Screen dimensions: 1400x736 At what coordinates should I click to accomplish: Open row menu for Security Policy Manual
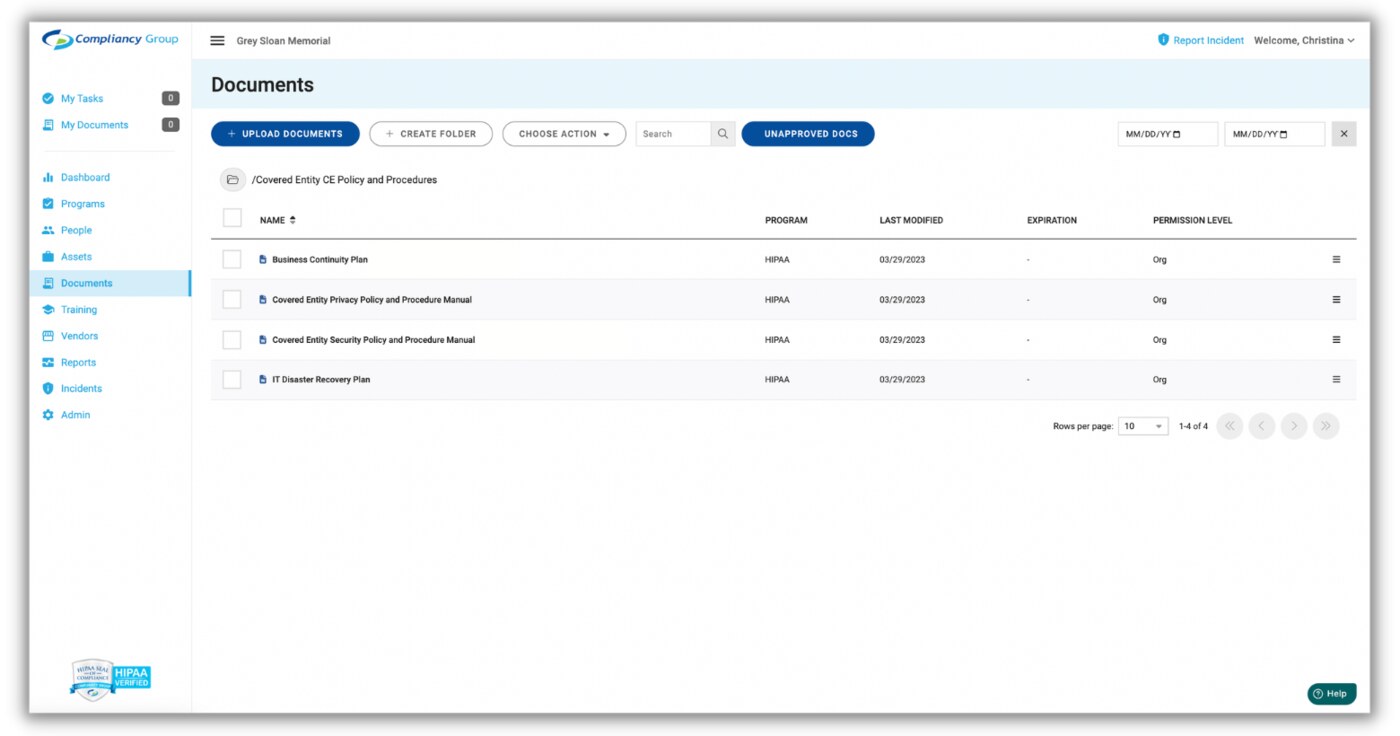tap(1336, 340)
